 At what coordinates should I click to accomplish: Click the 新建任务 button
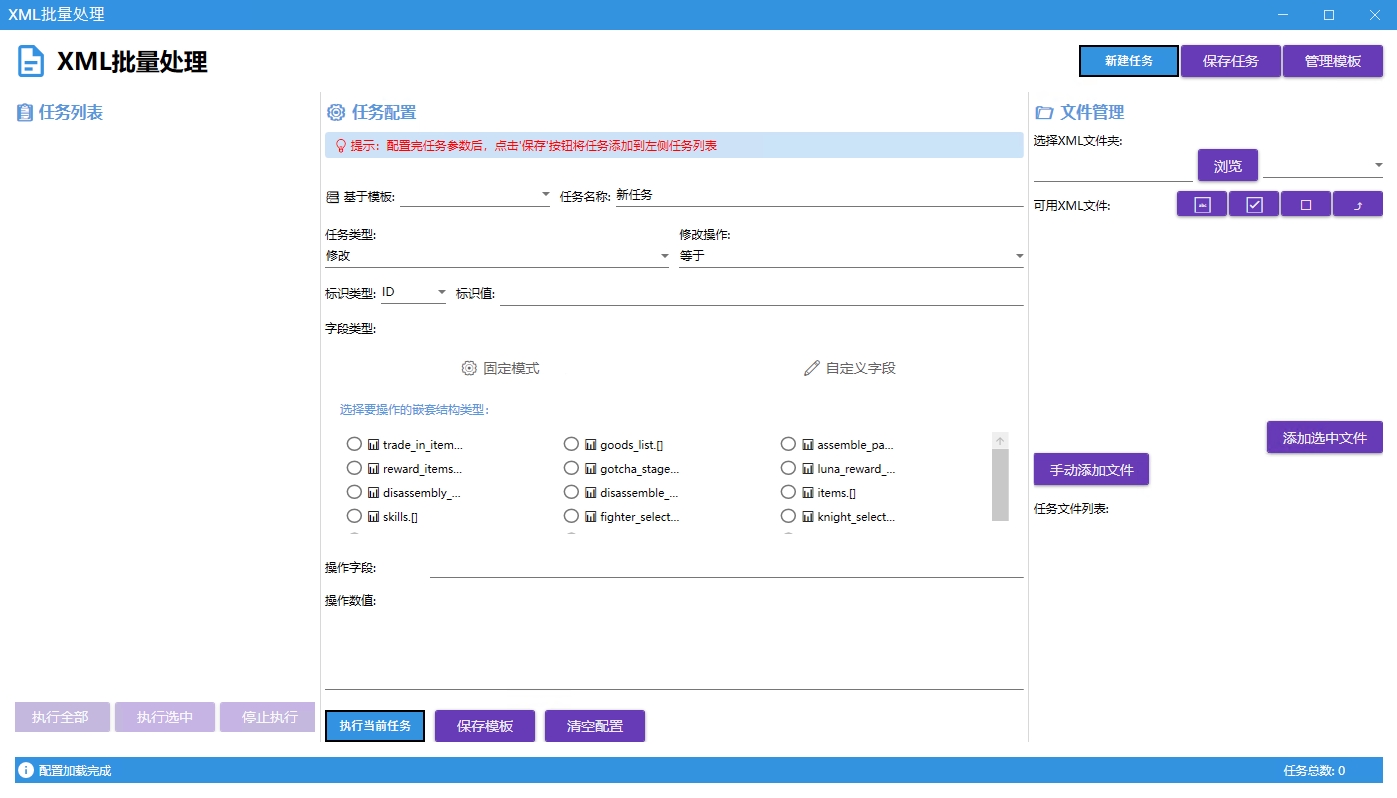[1128, 60]
